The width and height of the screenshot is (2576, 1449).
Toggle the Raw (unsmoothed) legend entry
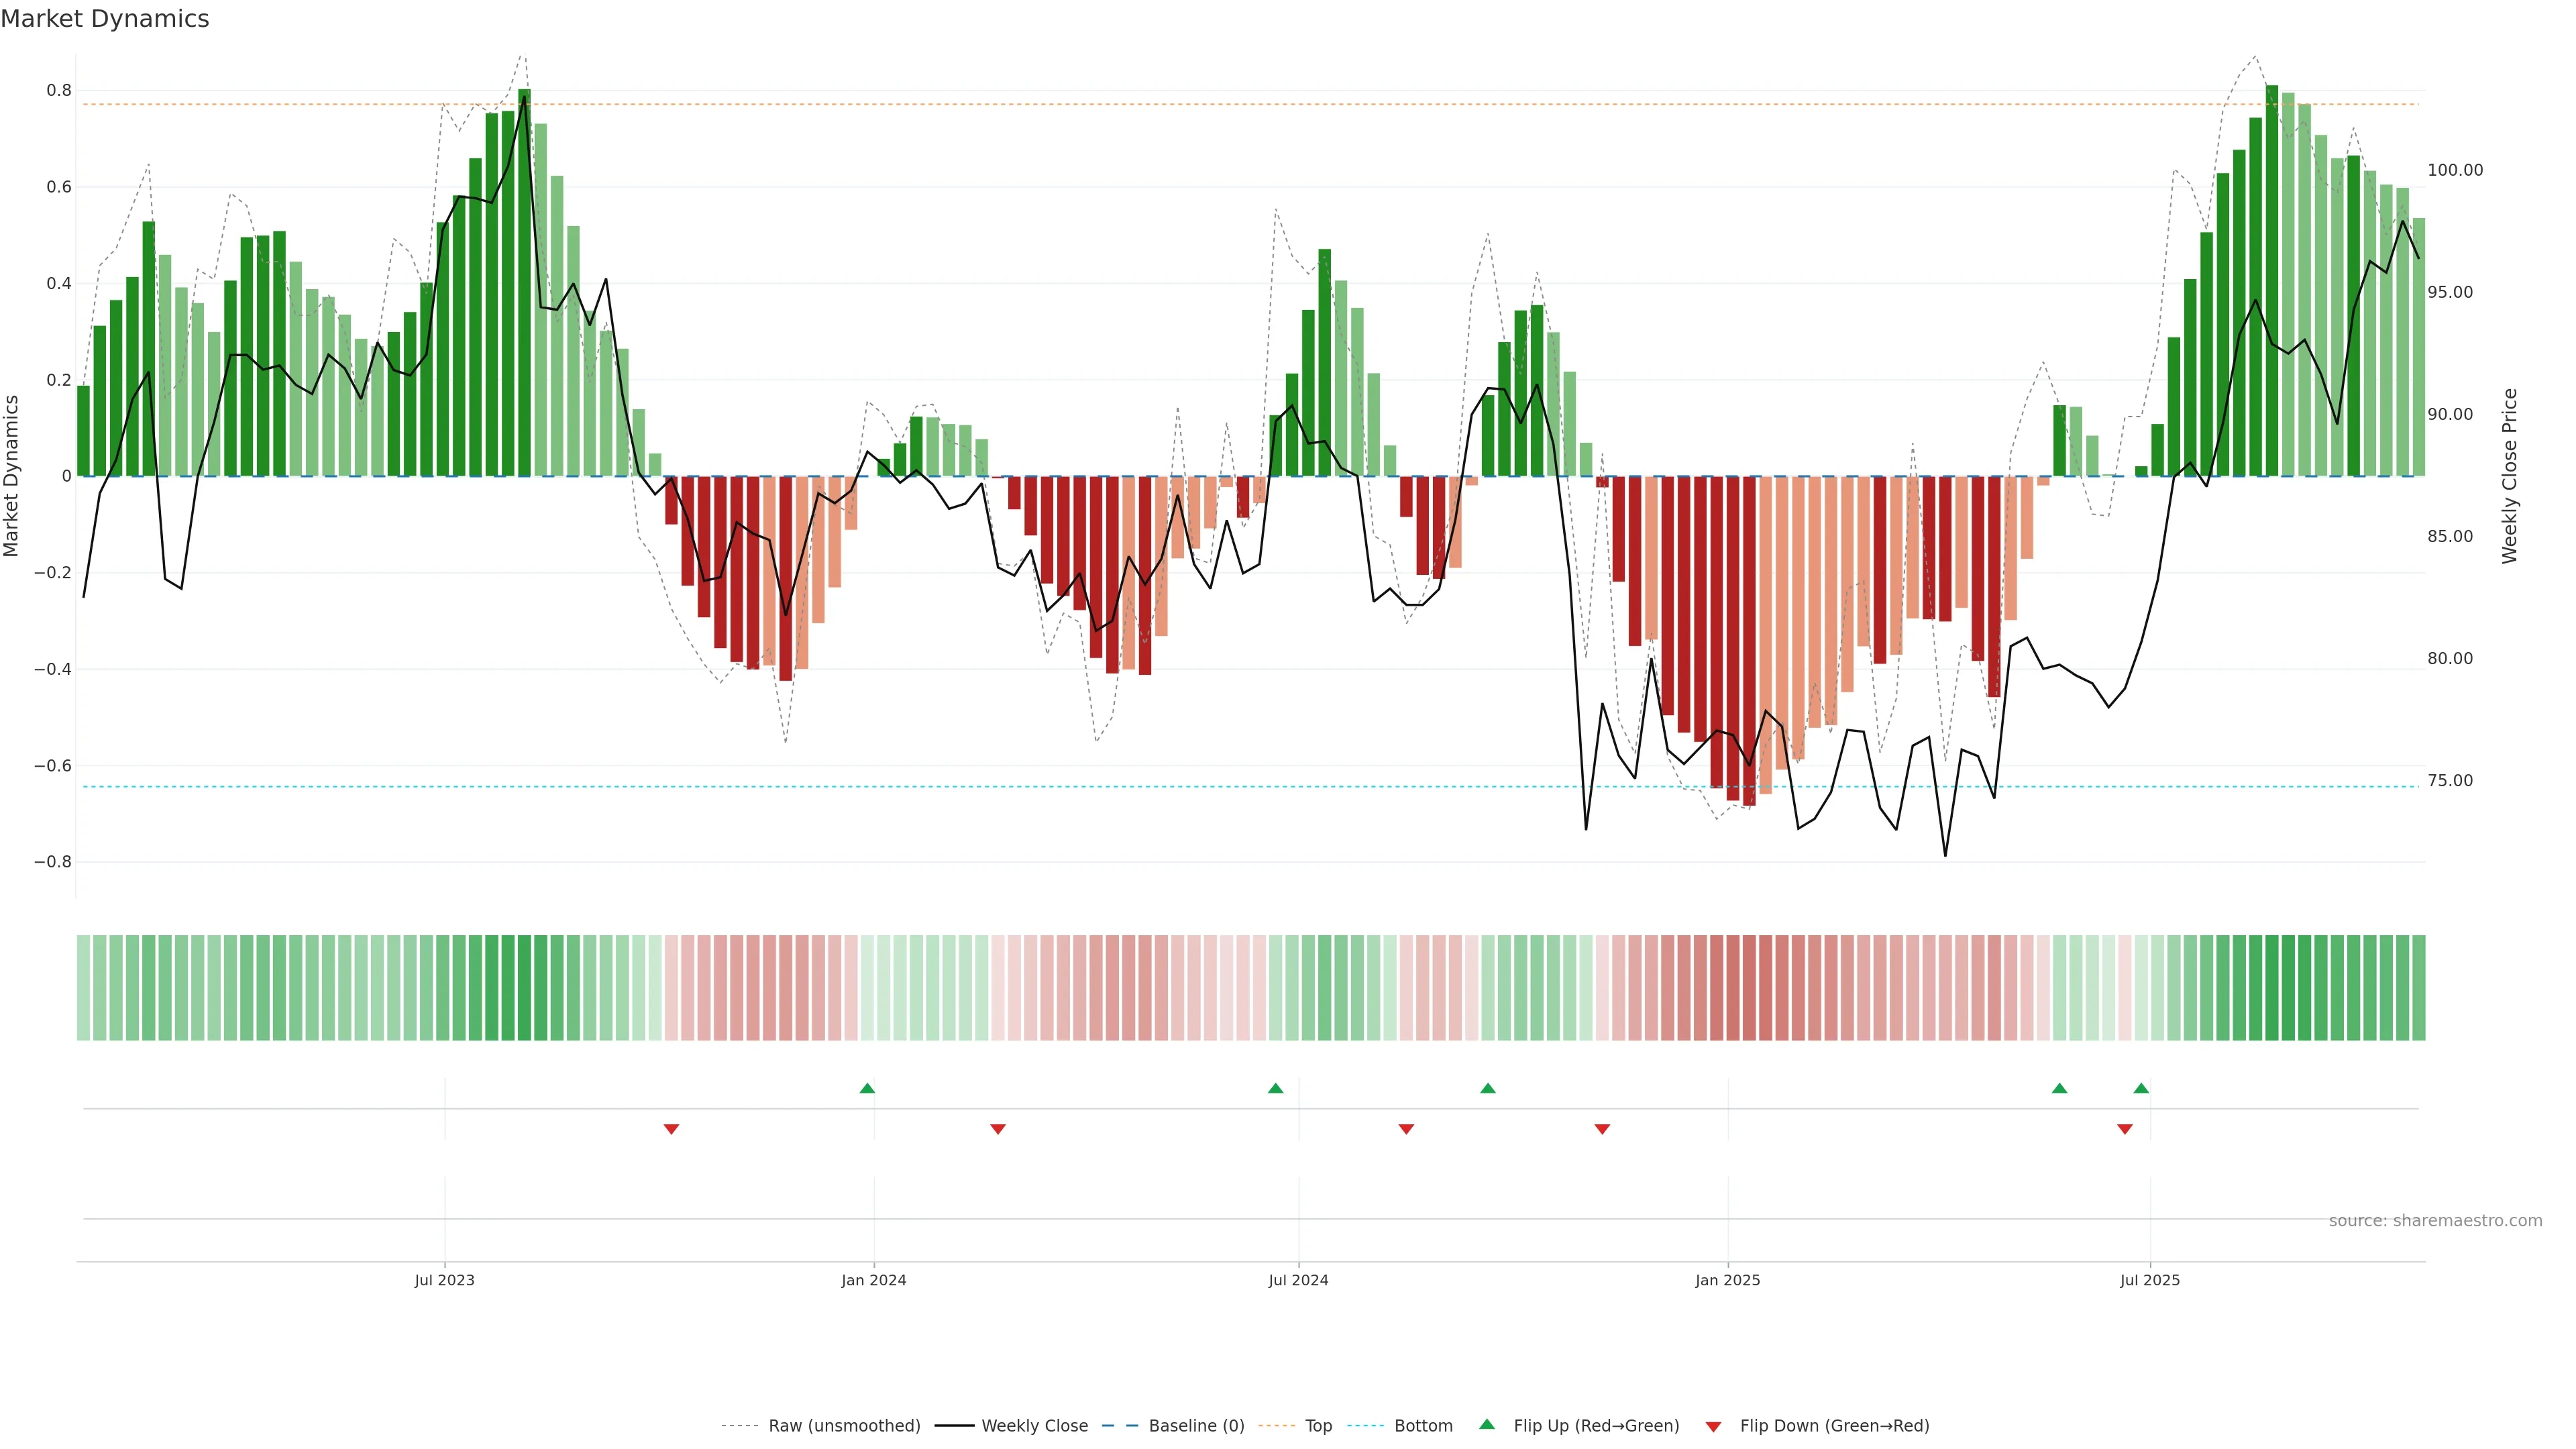click(843, 1426)
